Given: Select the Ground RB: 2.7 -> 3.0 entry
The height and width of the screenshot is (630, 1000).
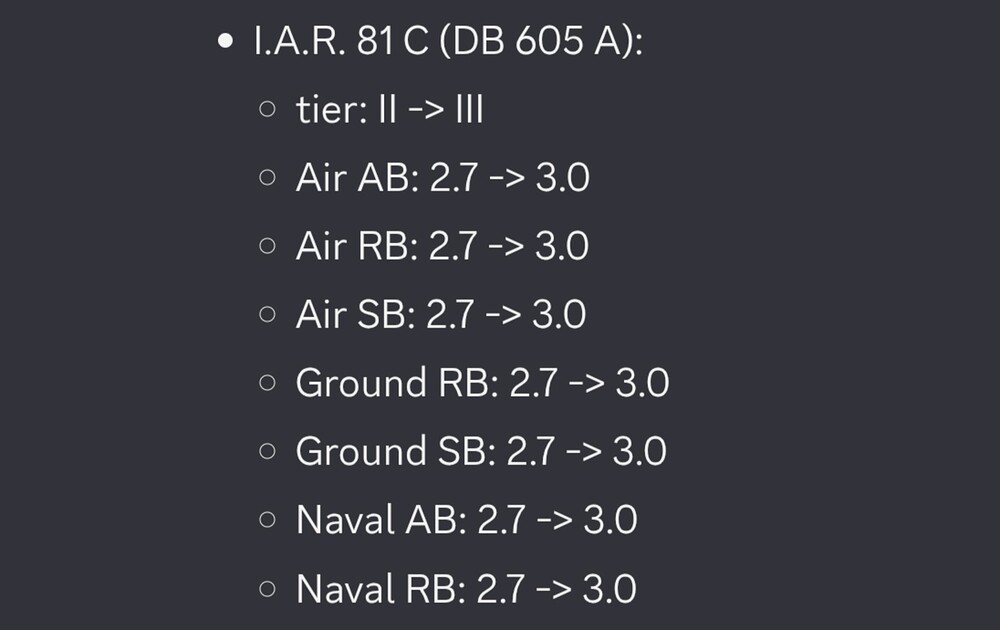Looking at the screenshot, I should tap(483, 383).
